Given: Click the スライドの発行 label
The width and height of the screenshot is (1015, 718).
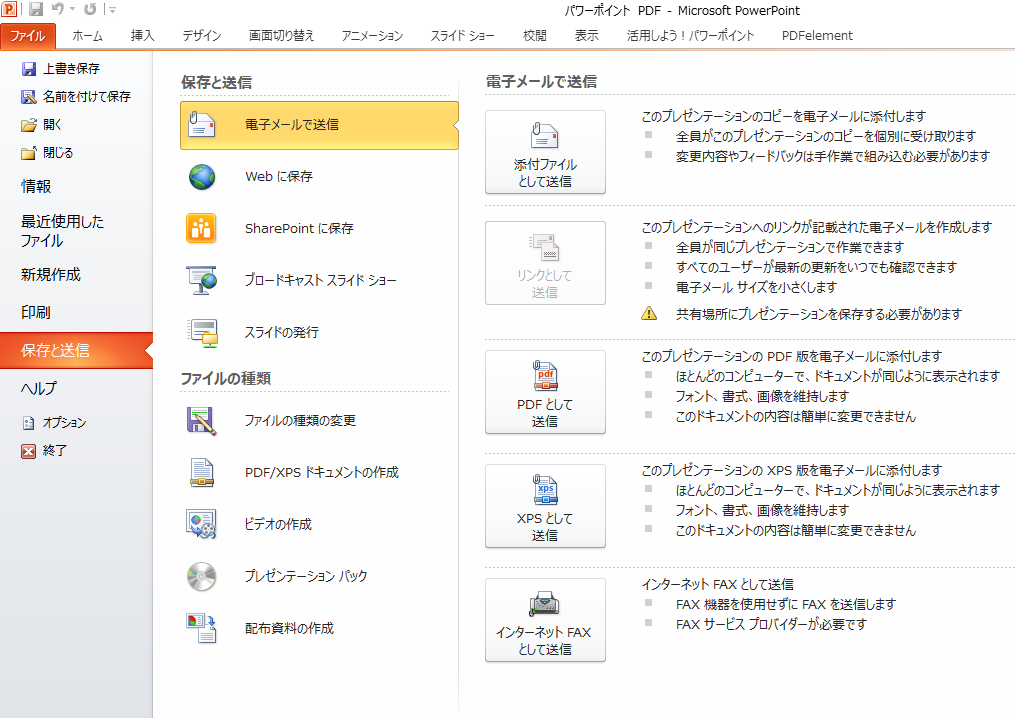Looking at the screenshot, I should coord(282,332).
